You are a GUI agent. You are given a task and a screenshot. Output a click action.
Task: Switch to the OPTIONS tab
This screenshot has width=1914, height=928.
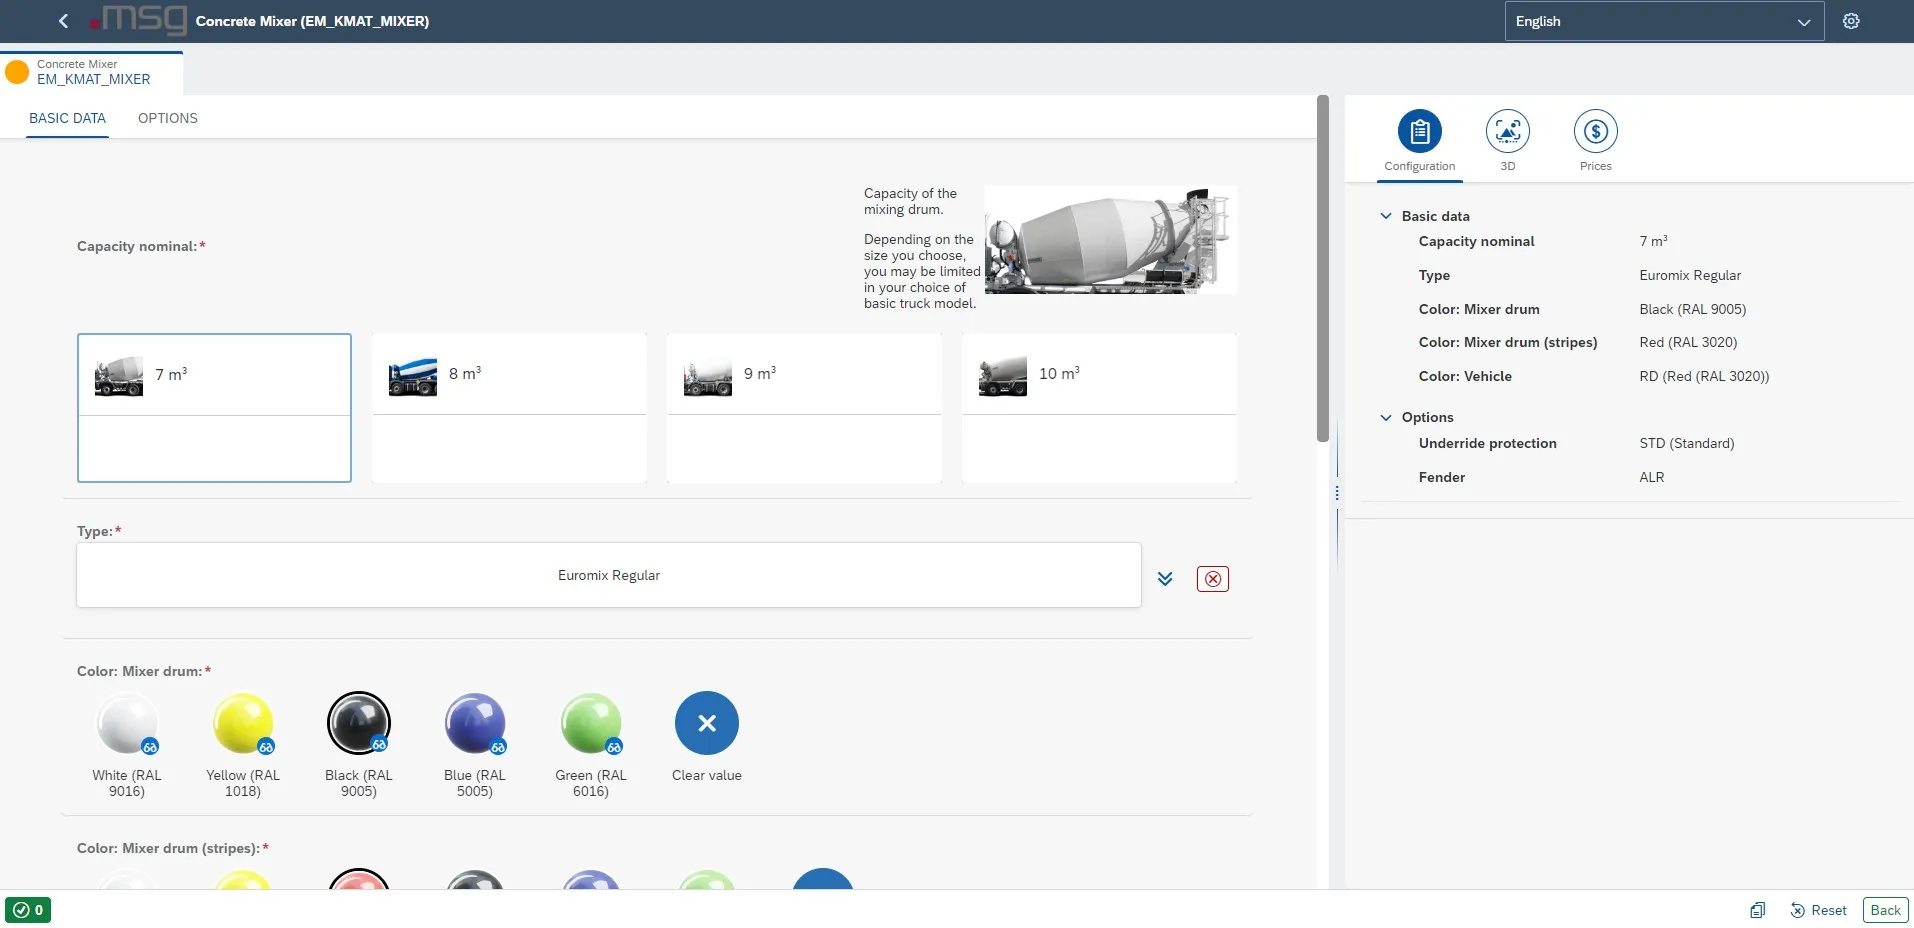(x=167, y=118)
